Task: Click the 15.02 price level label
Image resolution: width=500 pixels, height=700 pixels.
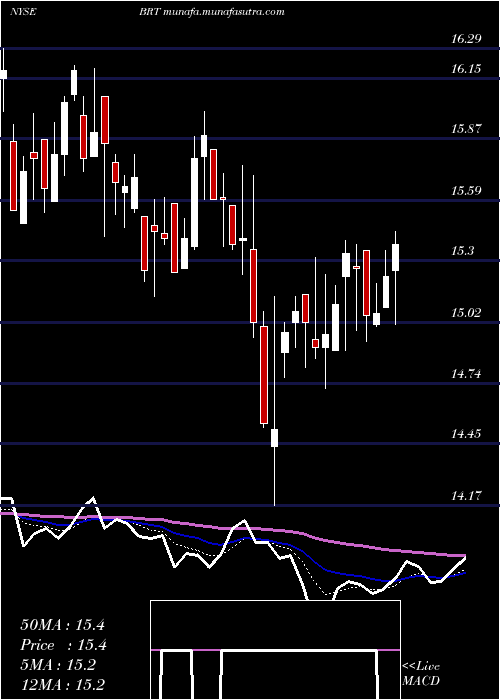Action: [x=466, y=313]
